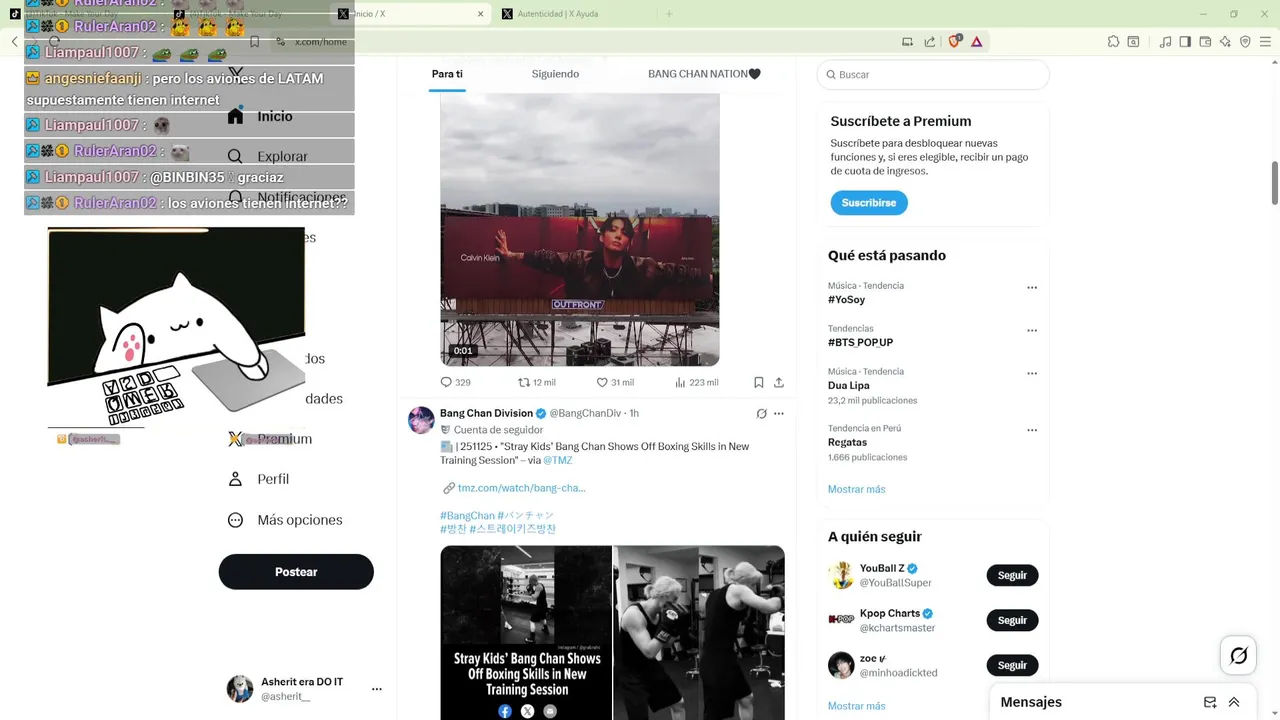Open the Brave Shields icon in the address bar

pos(955,41)
